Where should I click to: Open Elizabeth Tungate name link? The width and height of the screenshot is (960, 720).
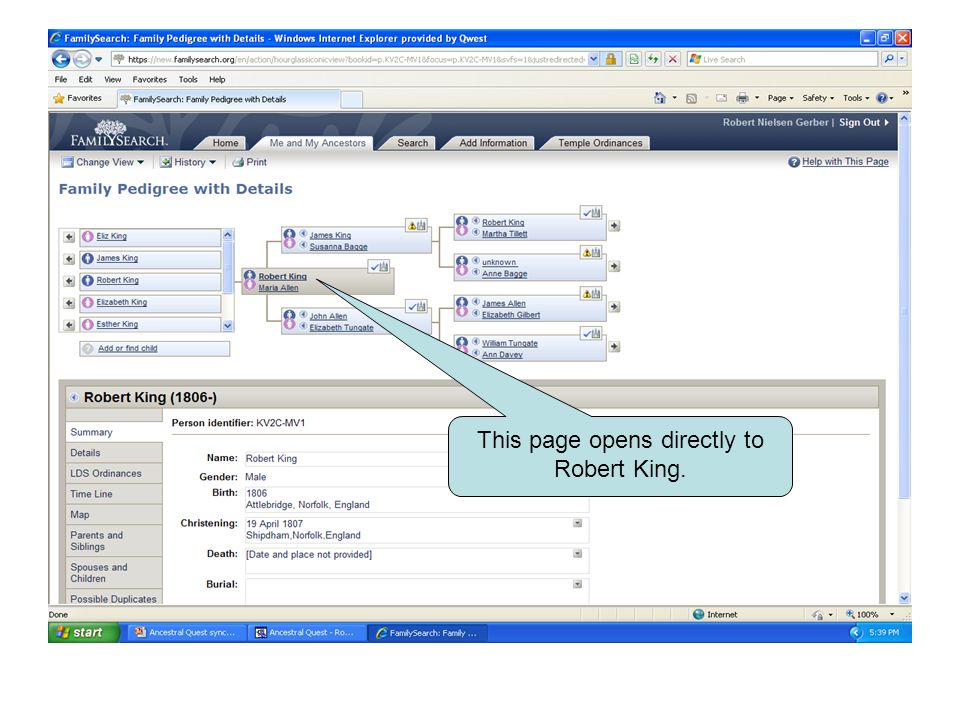click(341, 328)
